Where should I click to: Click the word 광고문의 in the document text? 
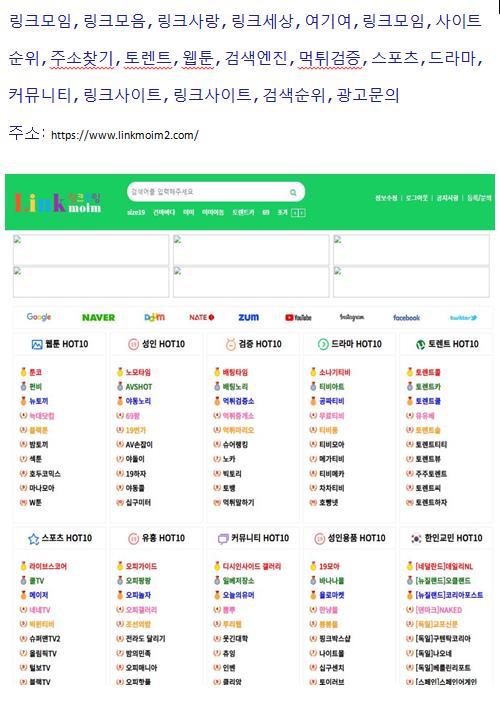368,95
